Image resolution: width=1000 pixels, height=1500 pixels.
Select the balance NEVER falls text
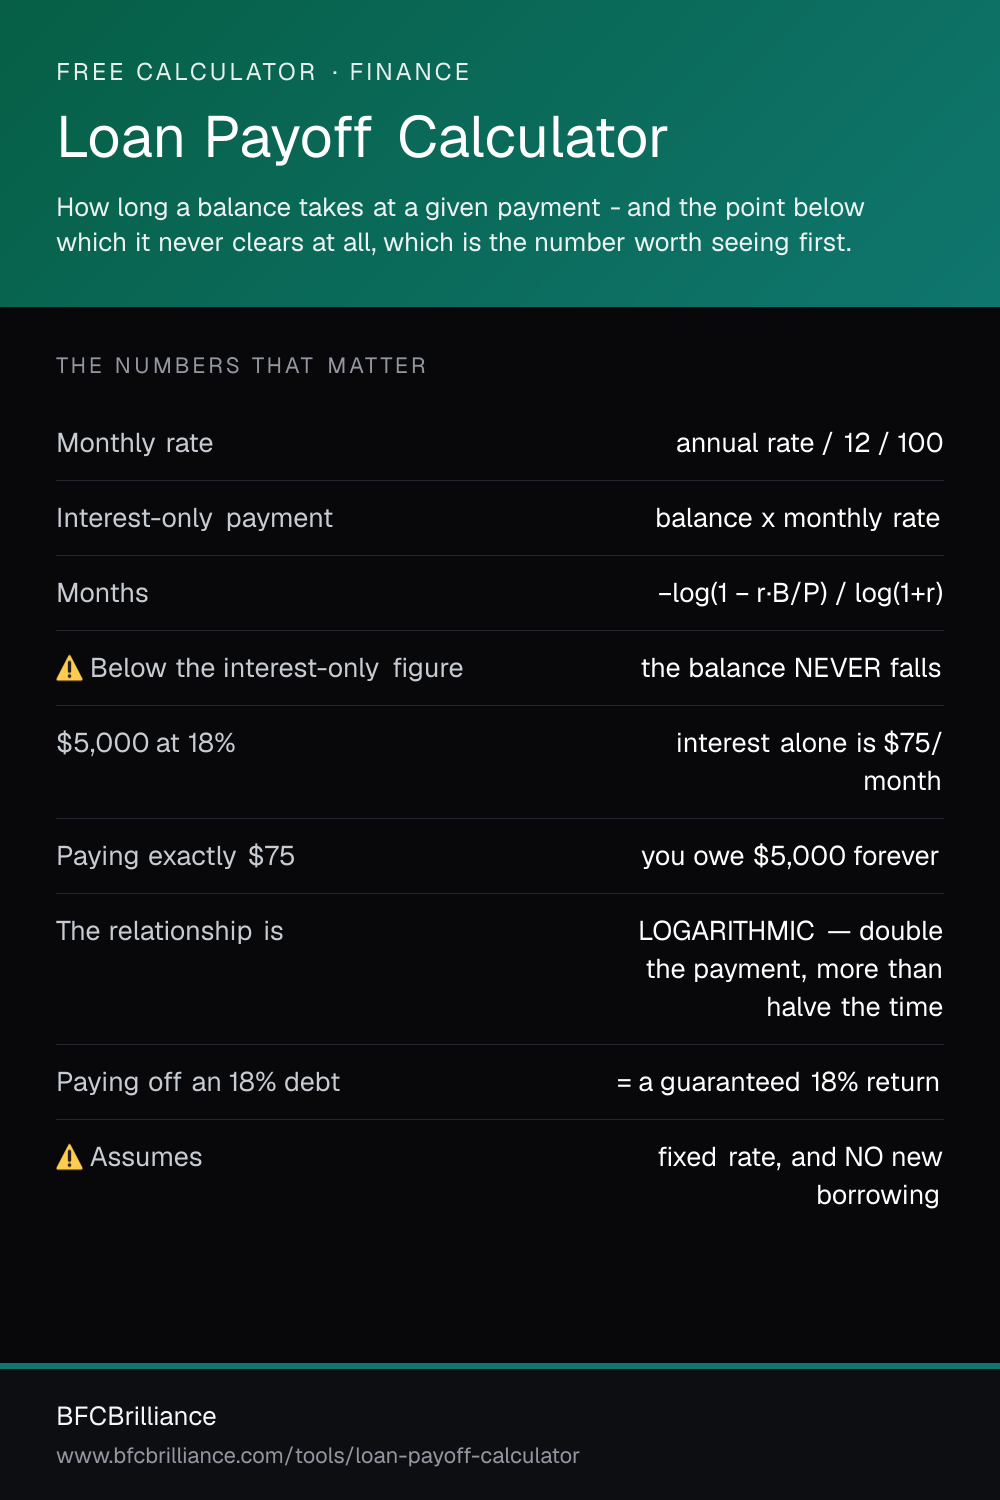tap(791, 668)
